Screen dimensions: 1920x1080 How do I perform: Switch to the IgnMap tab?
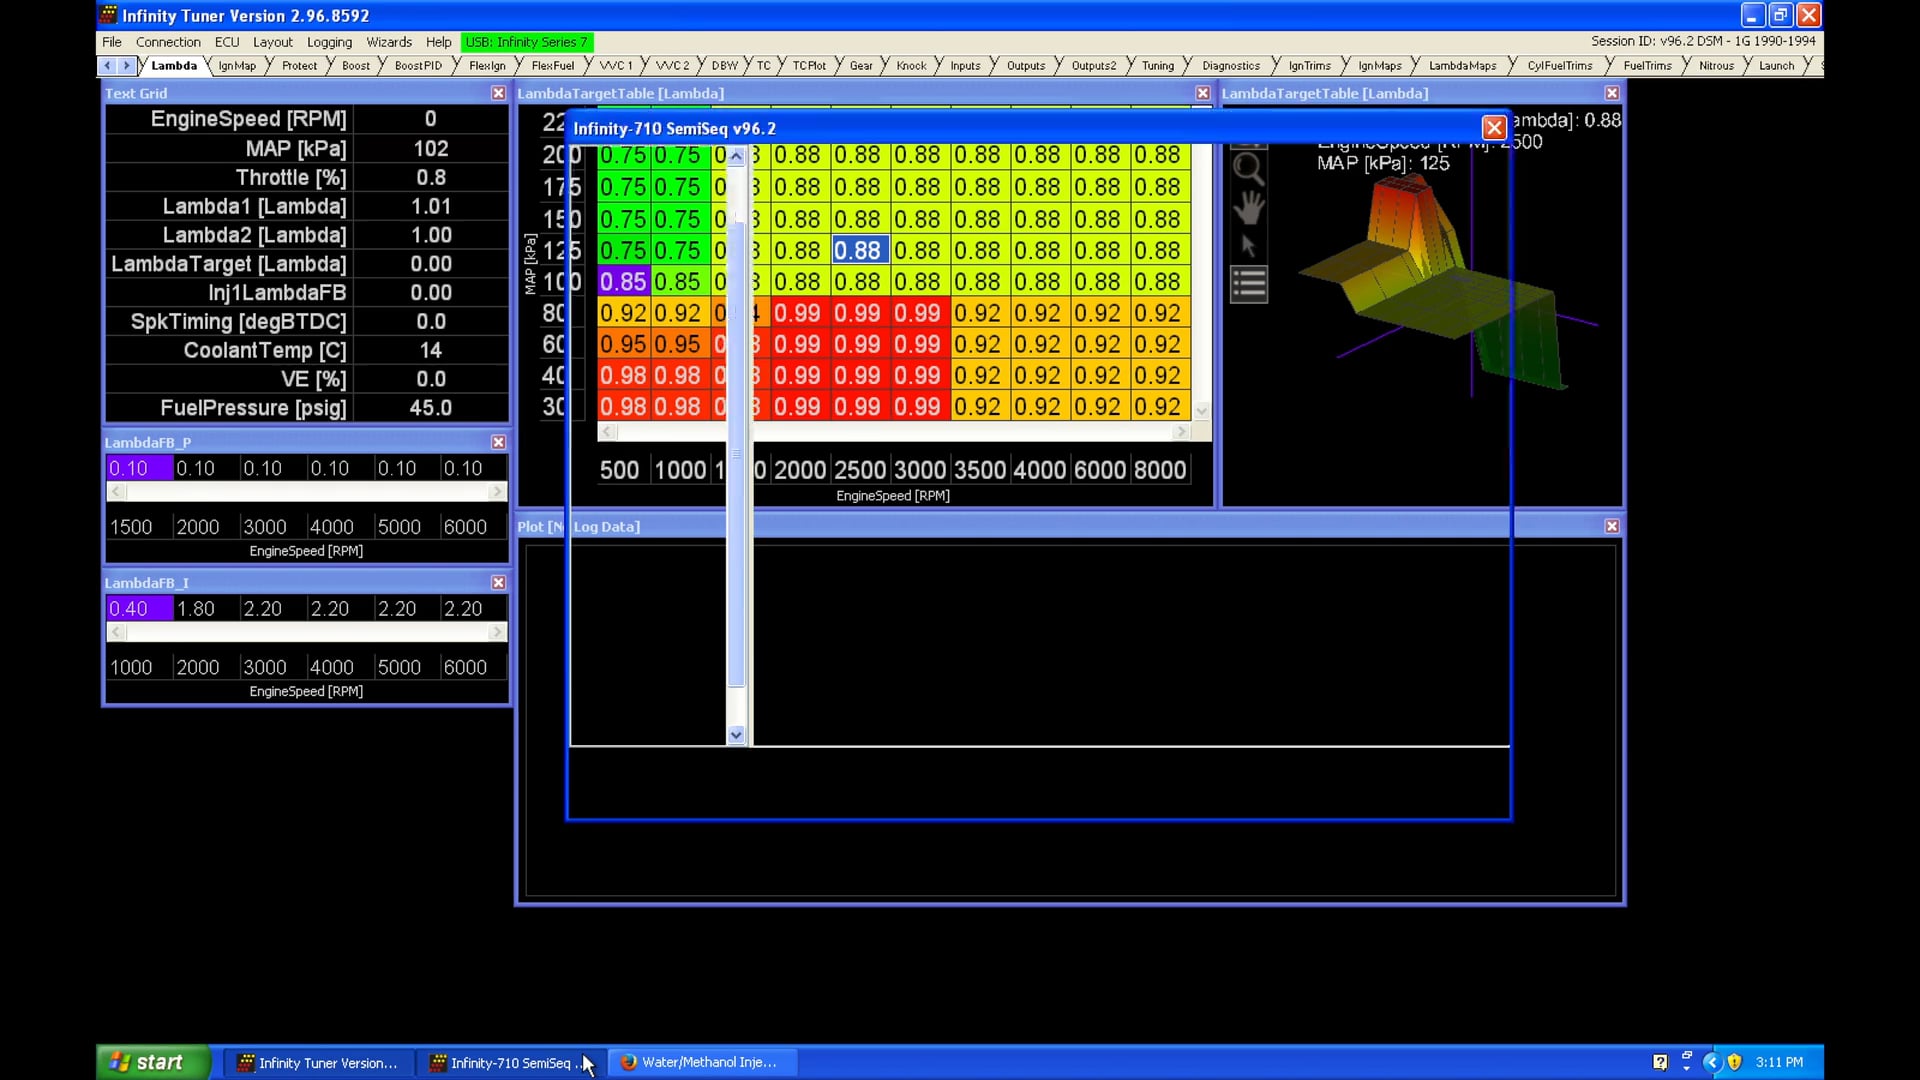(x=237, y=66)
